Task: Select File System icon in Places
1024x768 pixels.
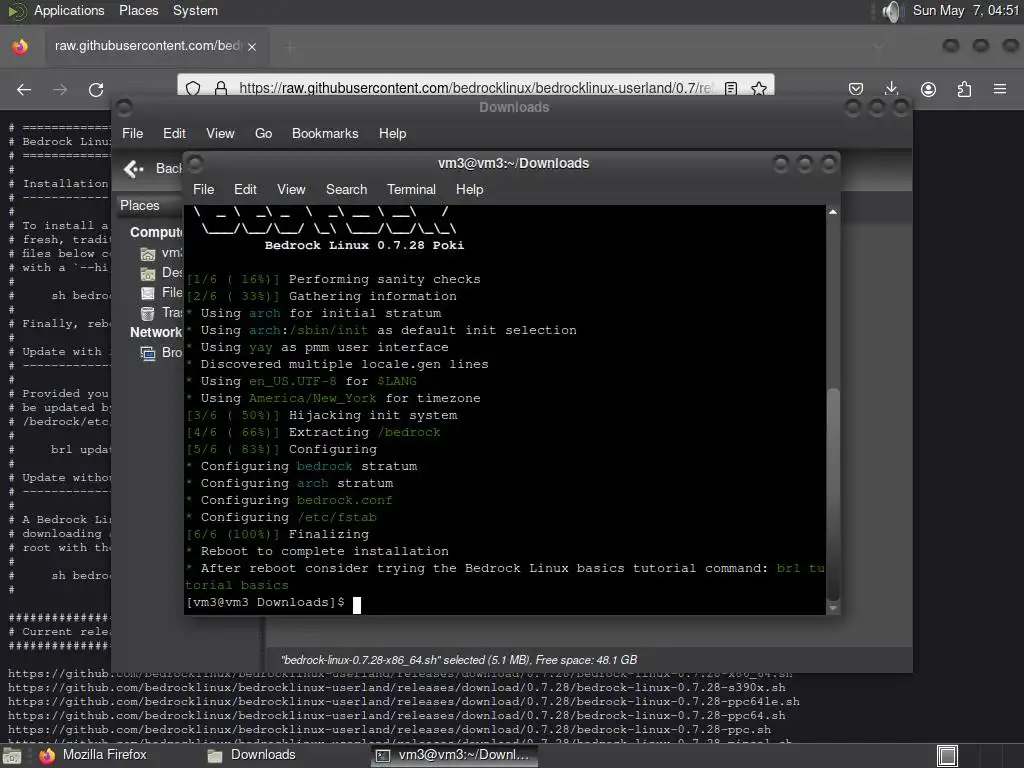Action: click(148, 293)
